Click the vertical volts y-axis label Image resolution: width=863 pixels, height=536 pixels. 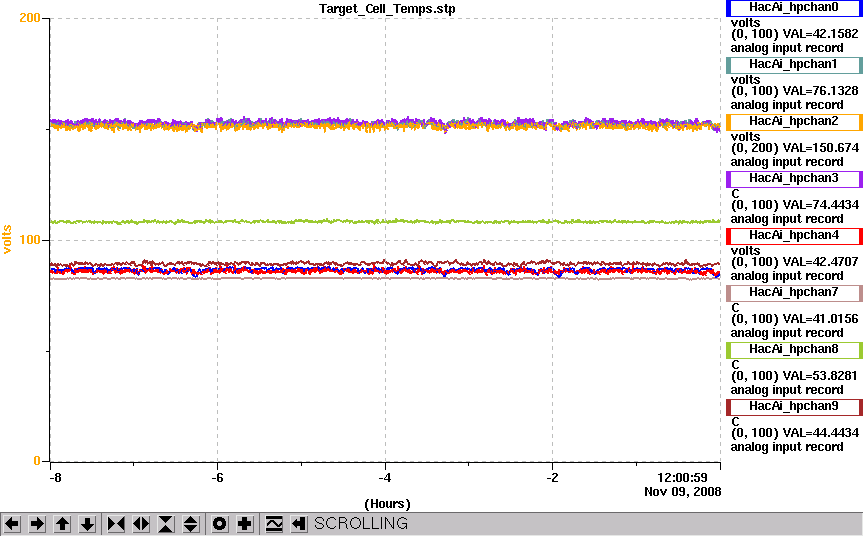pos(7,239)
